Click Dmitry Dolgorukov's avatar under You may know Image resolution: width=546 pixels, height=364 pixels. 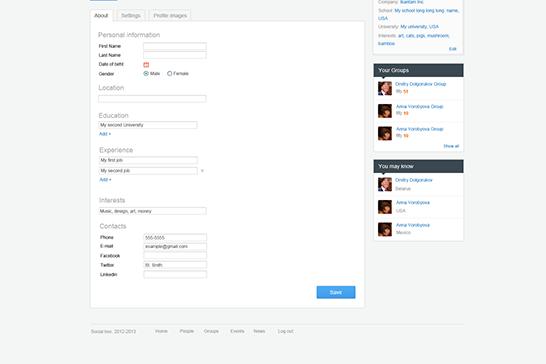point(385,184)
